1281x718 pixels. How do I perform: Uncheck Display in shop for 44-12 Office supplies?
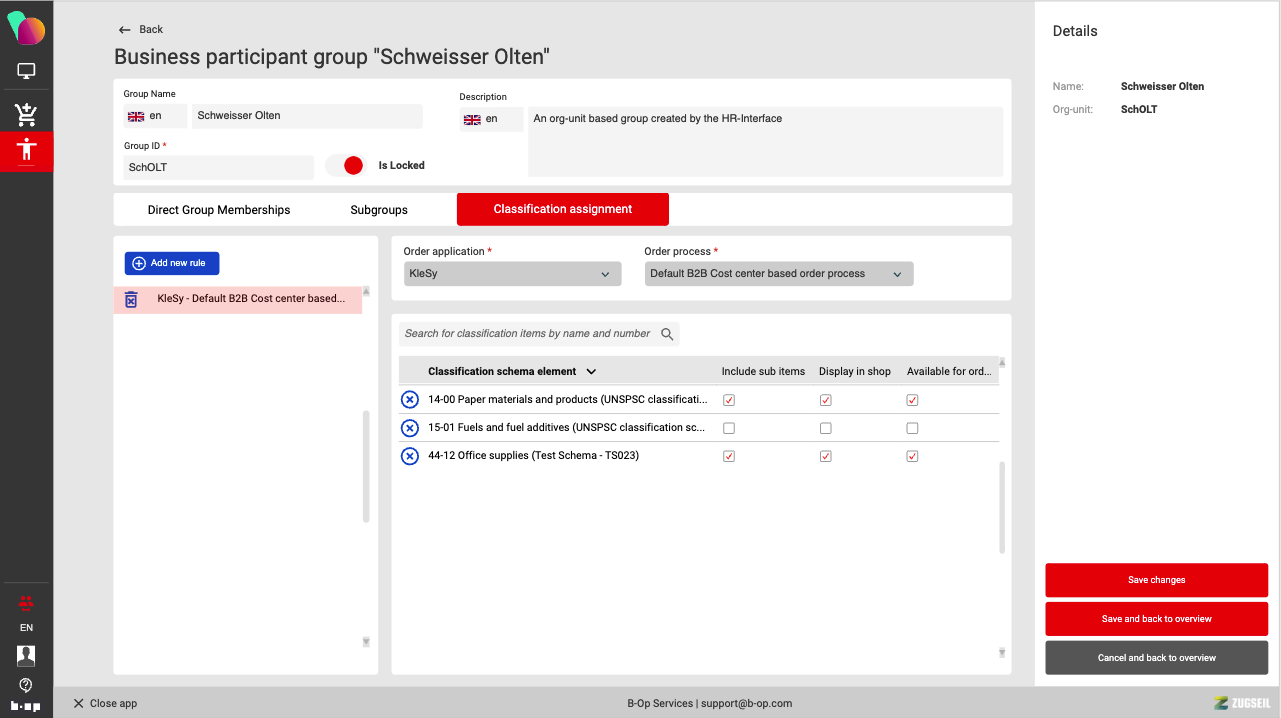coord(825,456)
